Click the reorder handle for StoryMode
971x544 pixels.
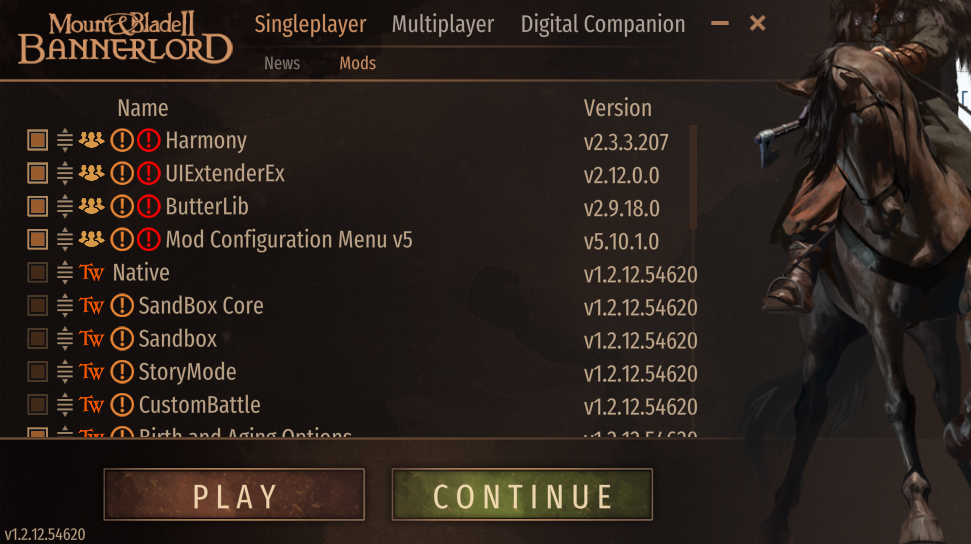click(x=64, y=372)
